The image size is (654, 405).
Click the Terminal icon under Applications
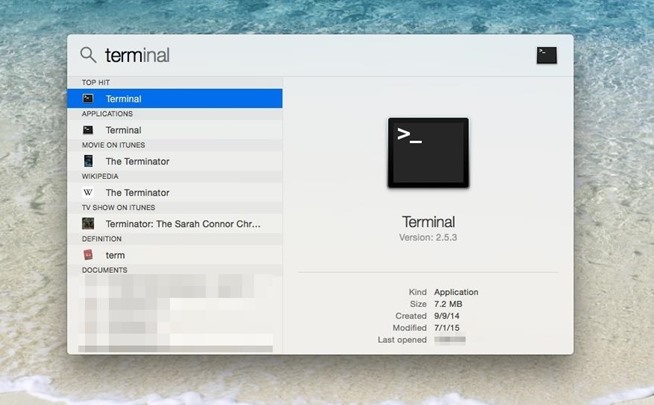[x=88, y=130]
